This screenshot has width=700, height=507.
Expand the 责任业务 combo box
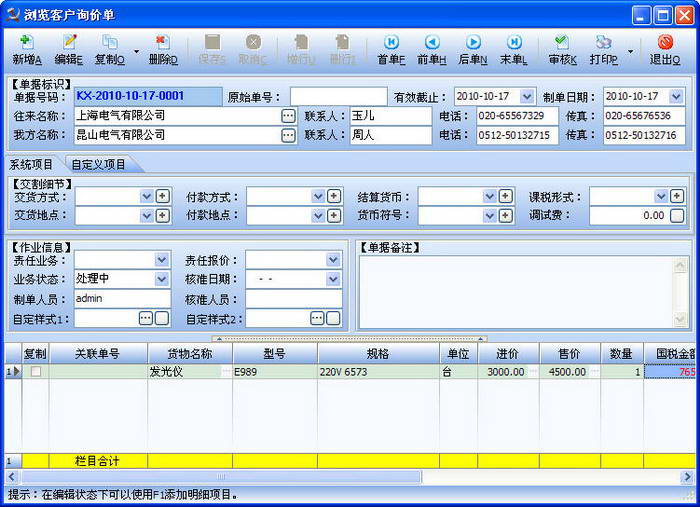[162, 260]
